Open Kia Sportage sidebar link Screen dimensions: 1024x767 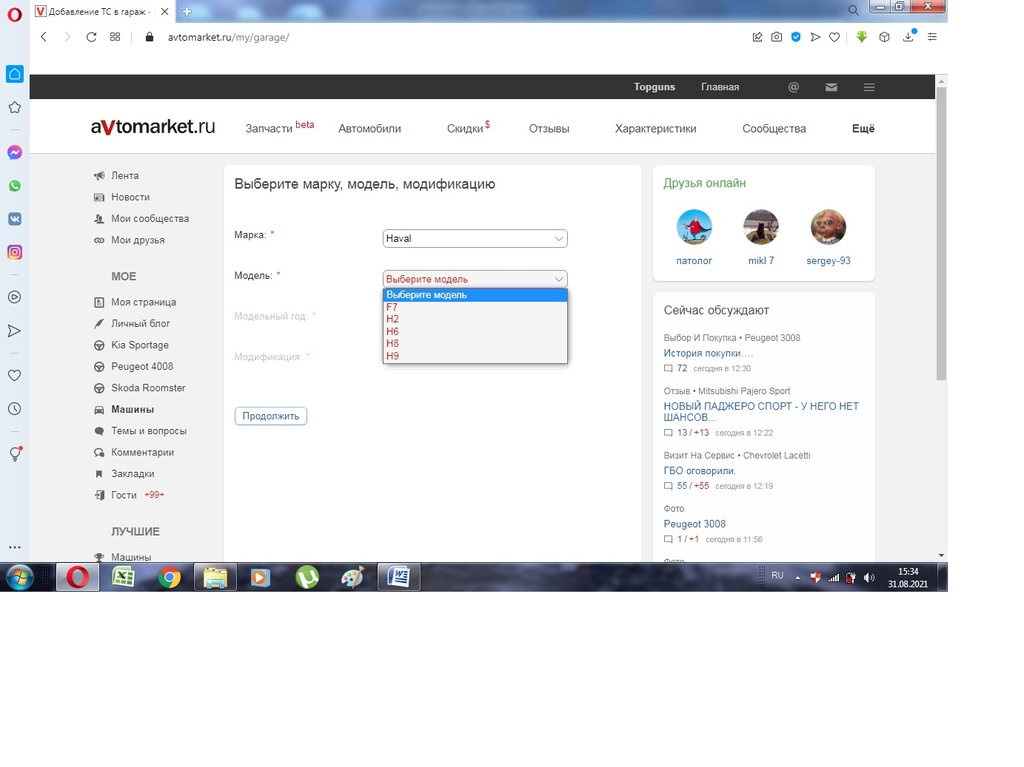point(139,345)
